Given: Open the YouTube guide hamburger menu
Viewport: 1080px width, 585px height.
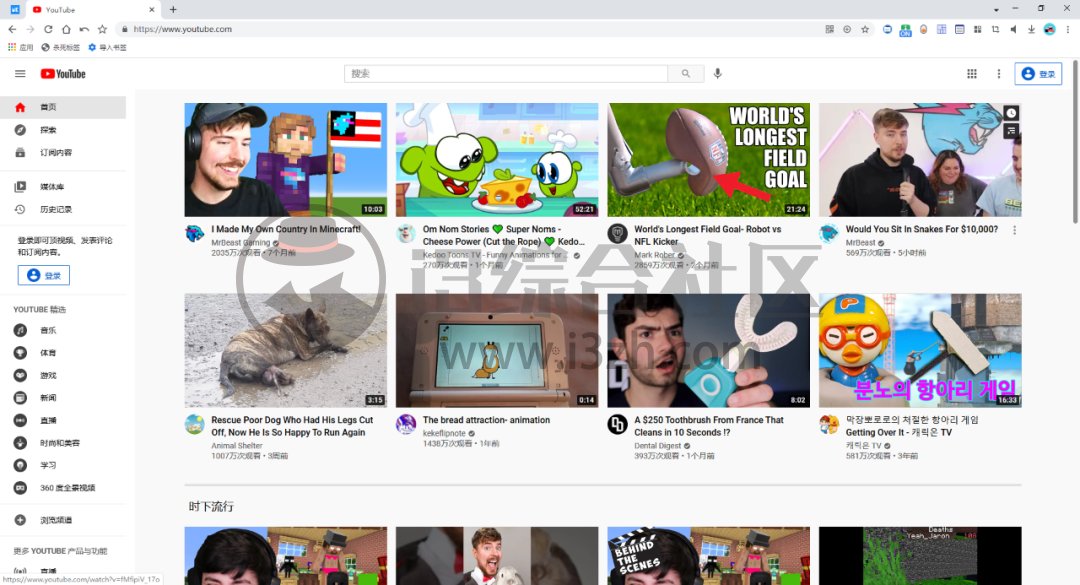Looking at the screenshot, I should click(20, 74).
